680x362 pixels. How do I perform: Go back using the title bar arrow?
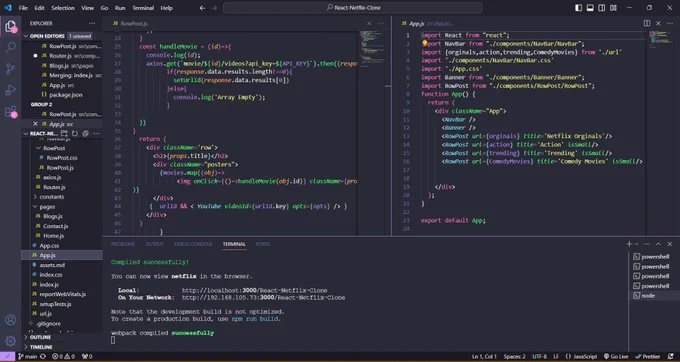tap(203, 8)
